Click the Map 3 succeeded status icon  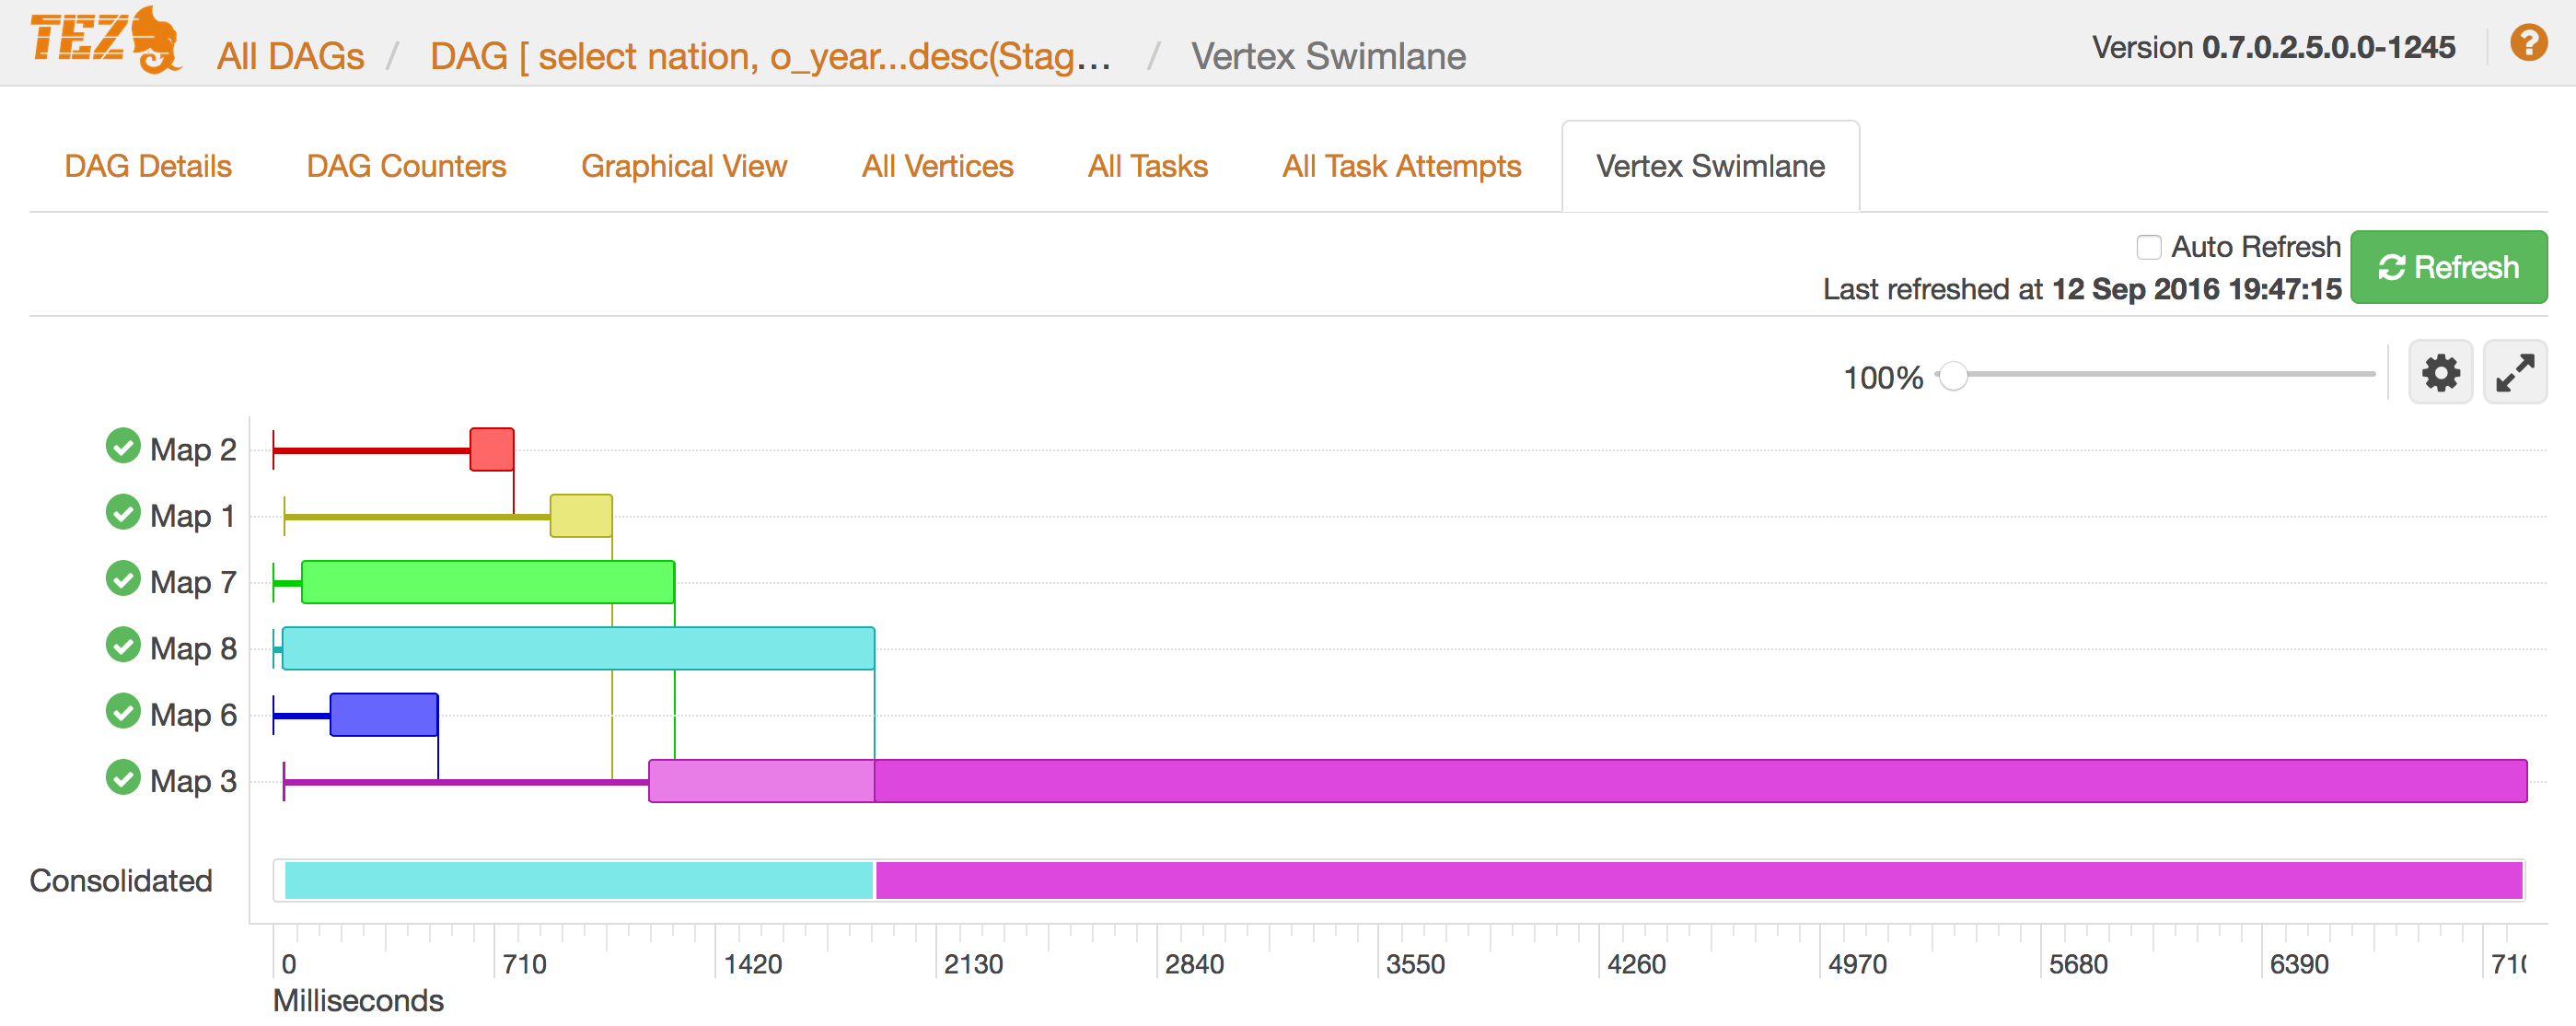[x=123, y=777]
